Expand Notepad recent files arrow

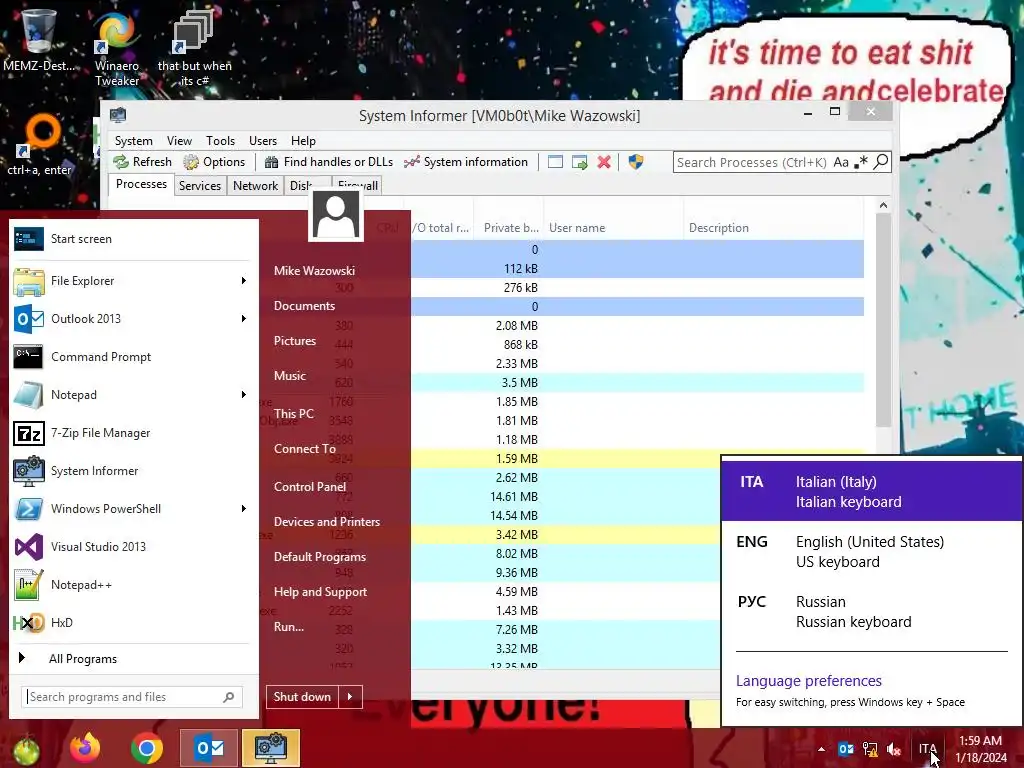tap(244, 394)
